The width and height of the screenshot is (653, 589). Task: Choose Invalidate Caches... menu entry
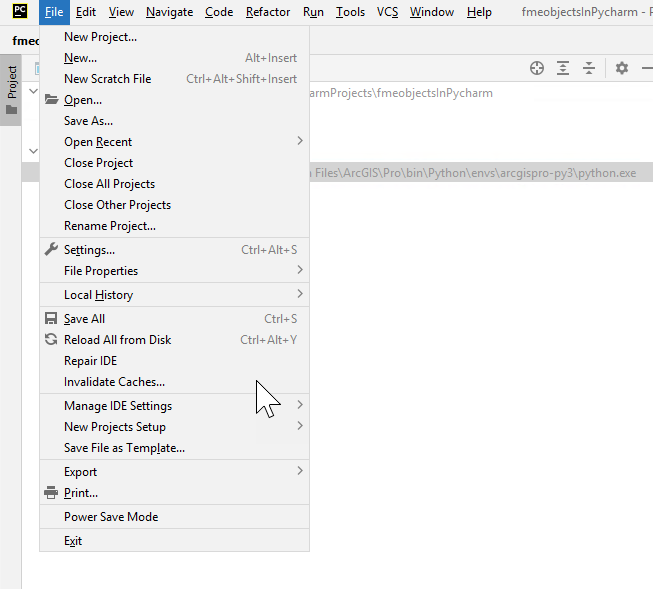114,382
